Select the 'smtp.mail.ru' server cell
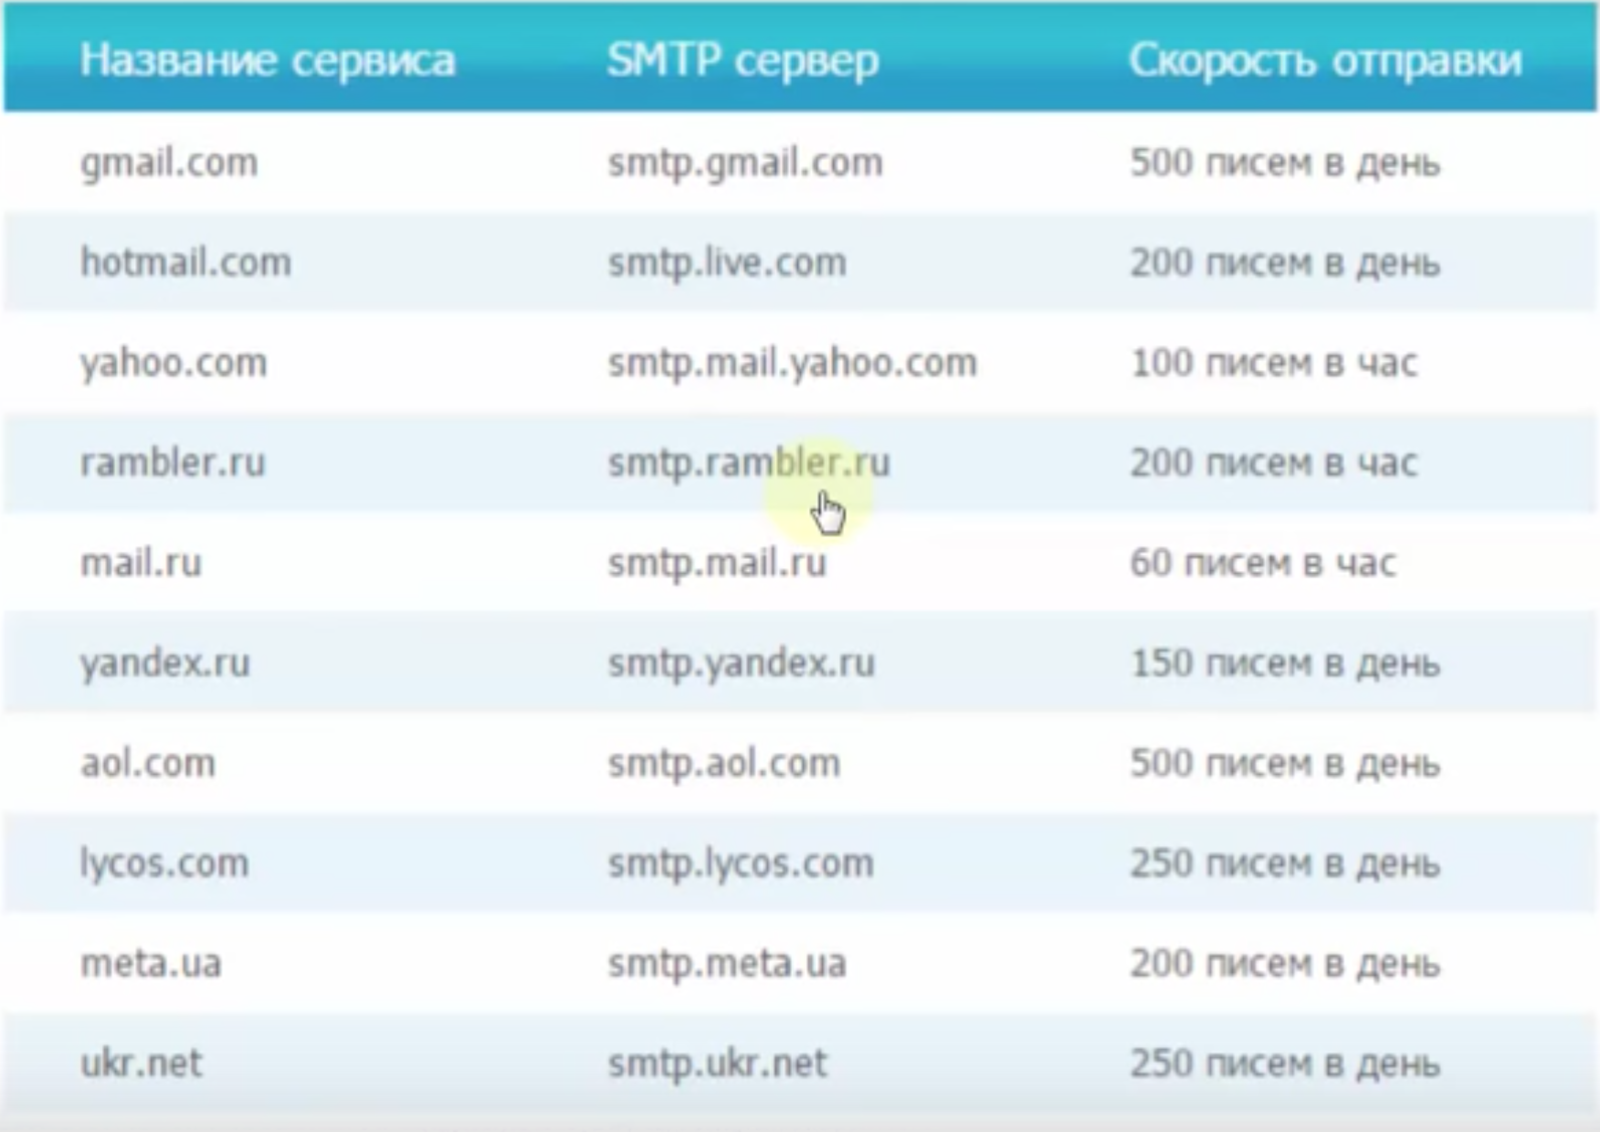Viewport: 1600px width, 1132px height. (x=717, y=563)
